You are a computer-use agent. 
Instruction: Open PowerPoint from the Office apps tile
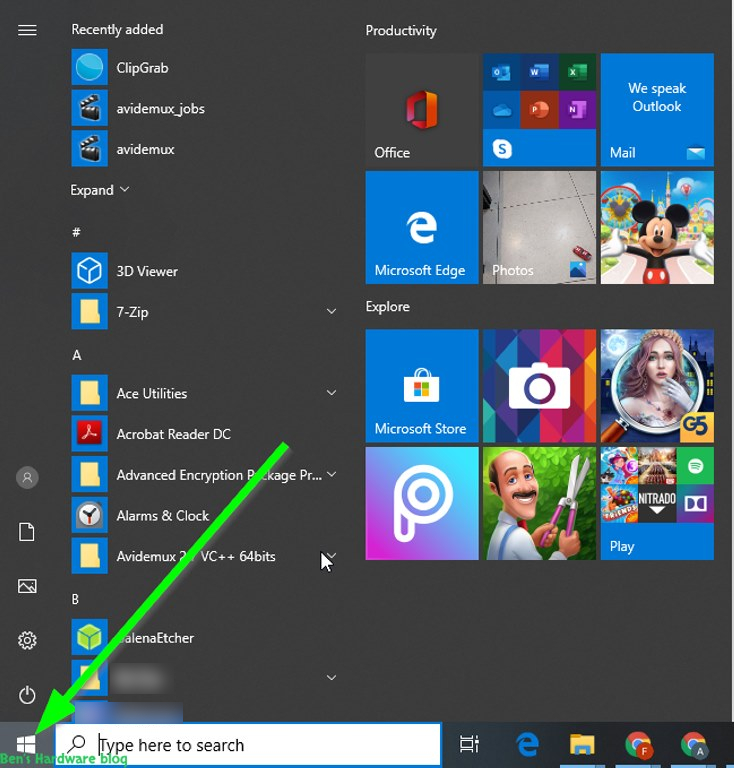click(x=539, y=110)
